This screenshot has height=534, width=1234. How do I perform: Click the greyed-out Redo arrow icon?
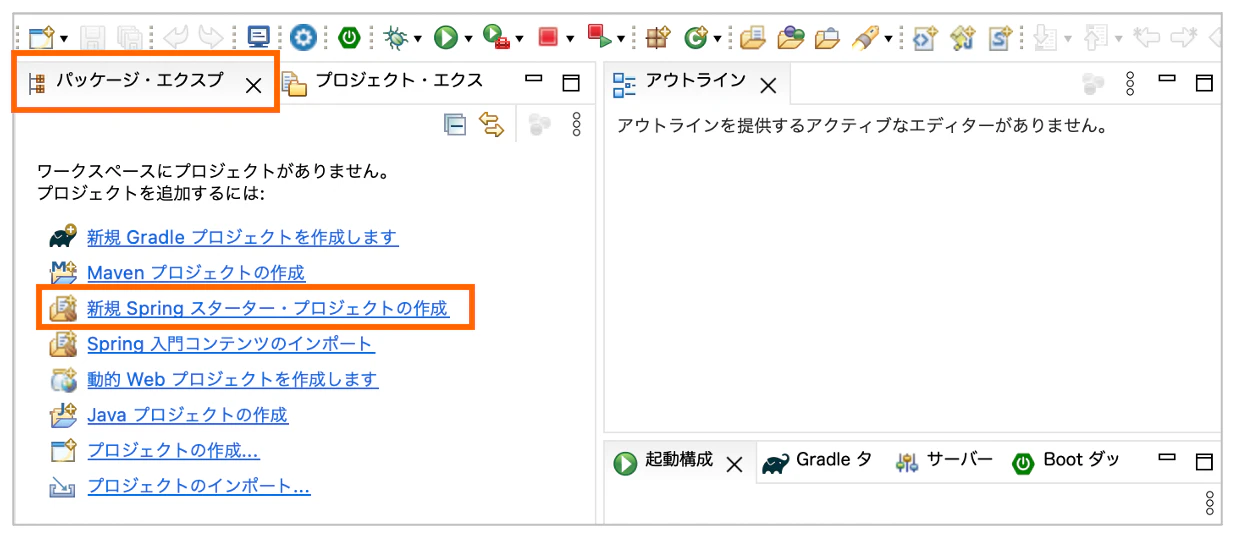point(210,38)
